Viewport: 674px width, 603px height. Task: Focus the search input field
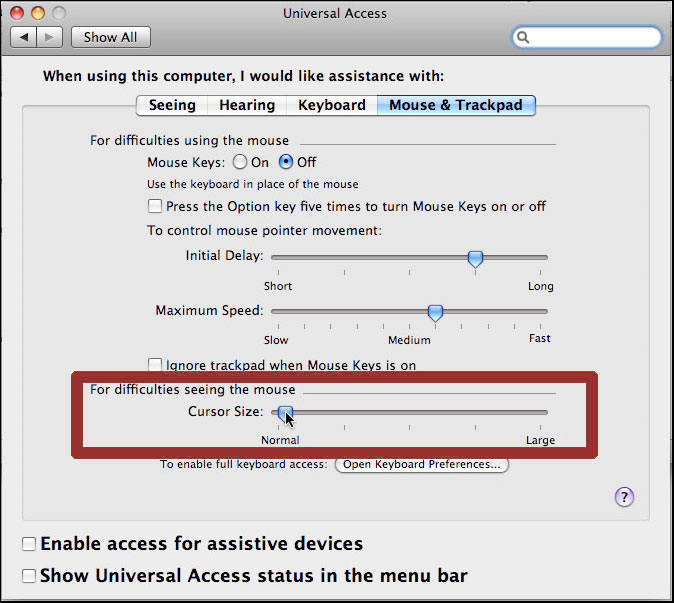click(x=587, y=37)
